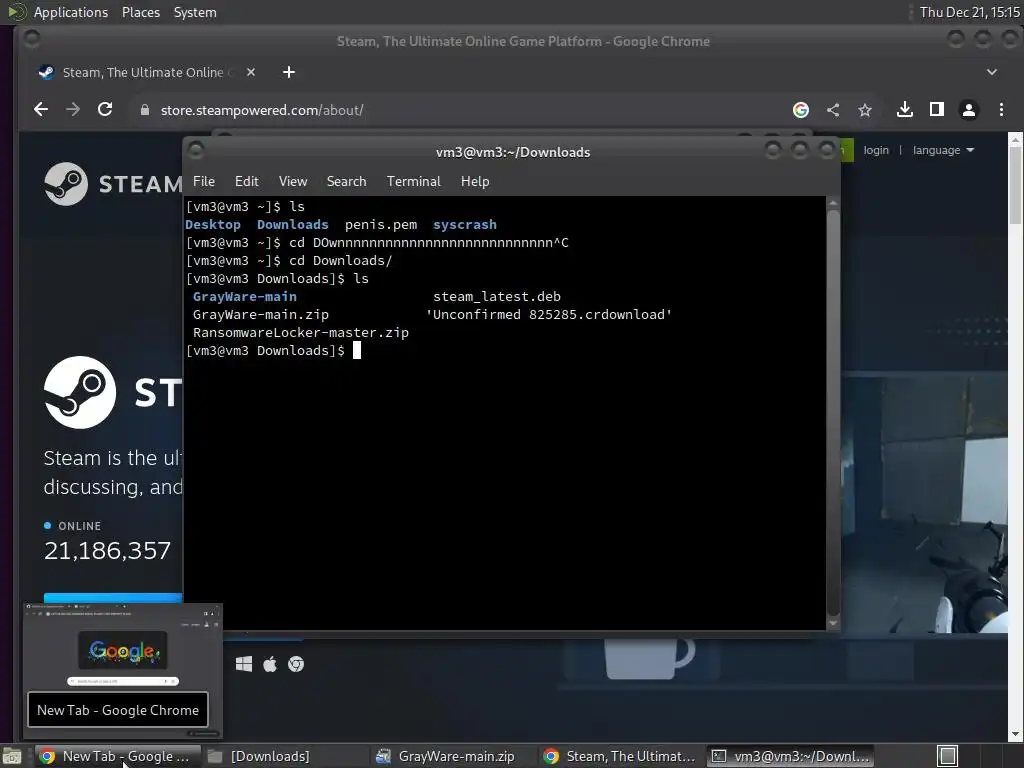Select the terminal vm3@vm3 taskbar item
Image resolution: width=1024 pixels, height=768 pixels.
click(x=791, y=756)
